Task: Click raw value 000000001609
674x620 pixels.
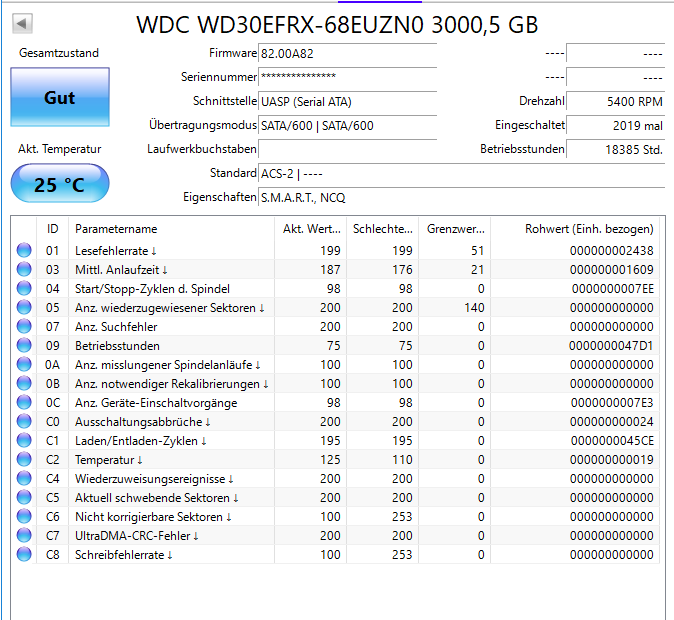Action: click(611, 270)
